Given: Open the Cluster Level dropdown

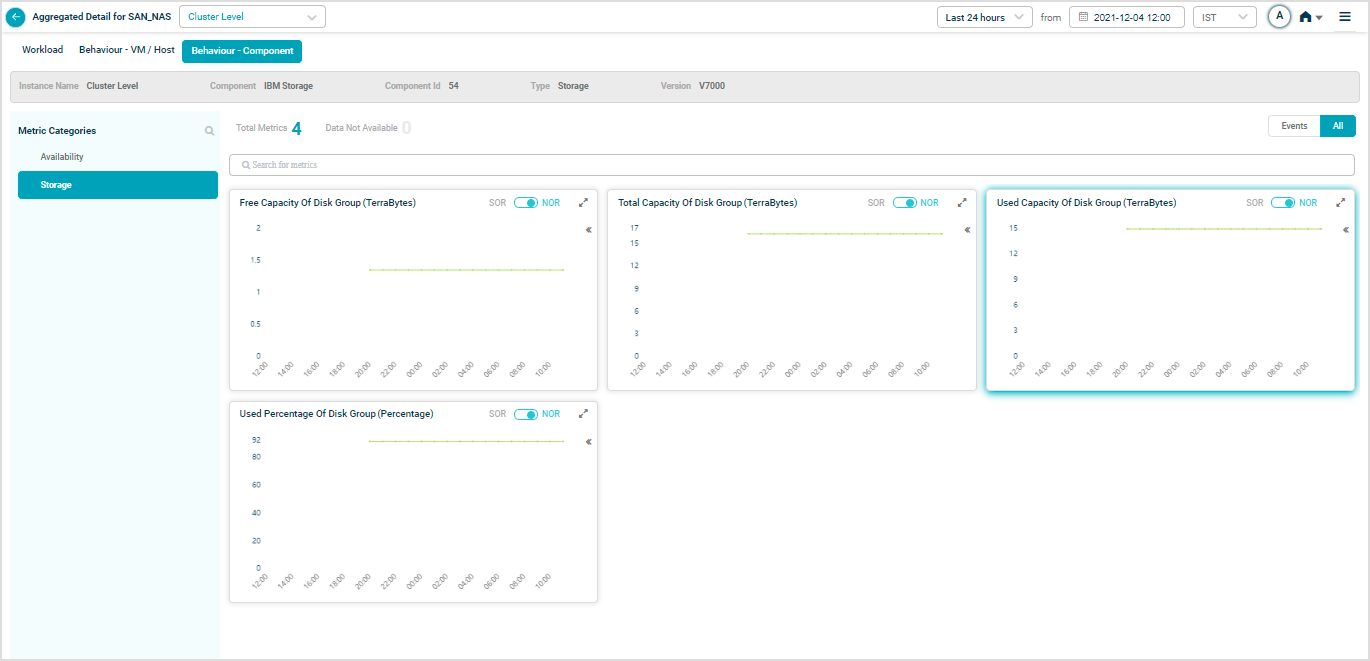Looking at the screenshot, I should 252,17.
